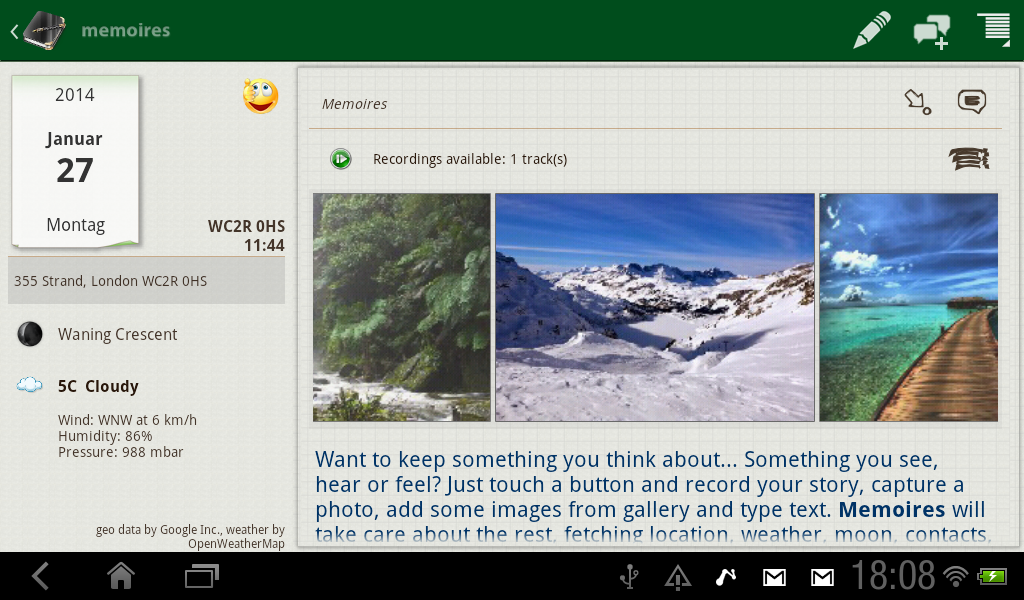The image size is (1024, 600).
Task: Open the scroll ribbon icon beside recordings
Action: [968, 159]
